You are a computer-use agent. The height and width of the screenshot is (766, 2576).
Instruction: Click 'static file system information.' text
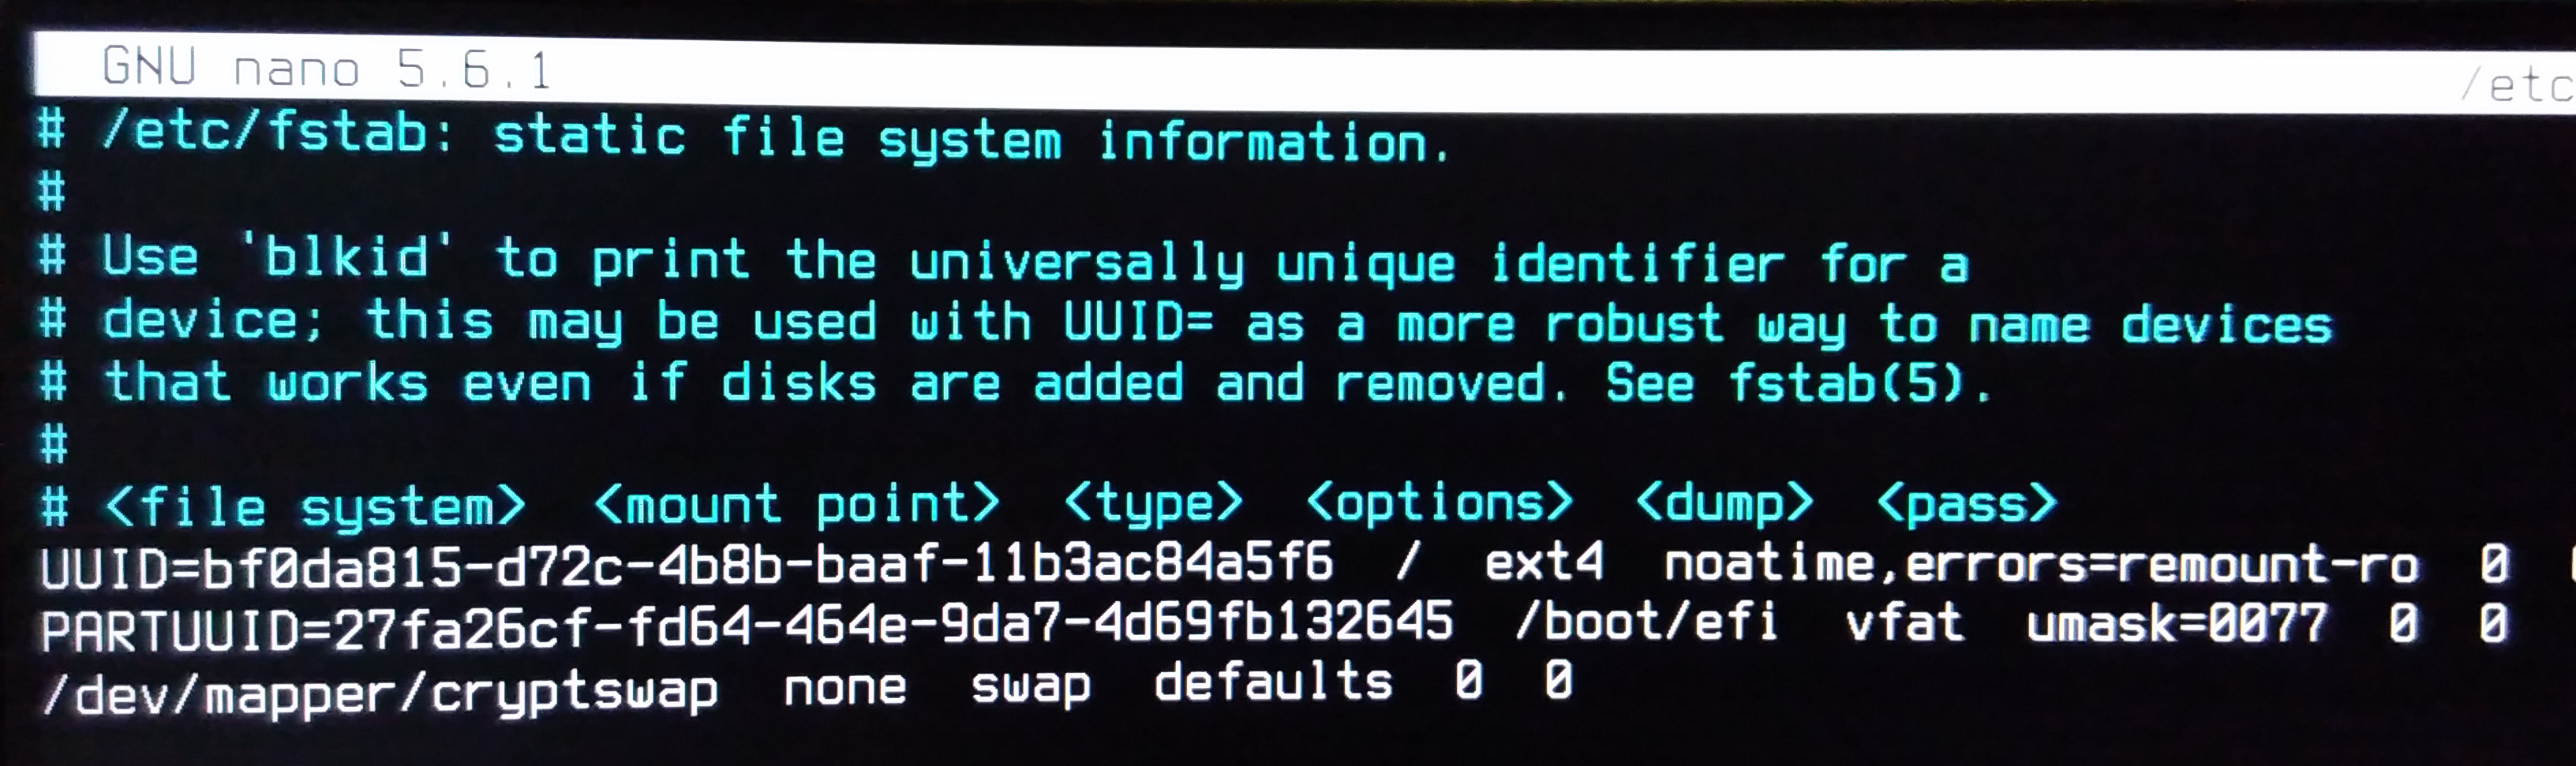click(x=971, y=138)
